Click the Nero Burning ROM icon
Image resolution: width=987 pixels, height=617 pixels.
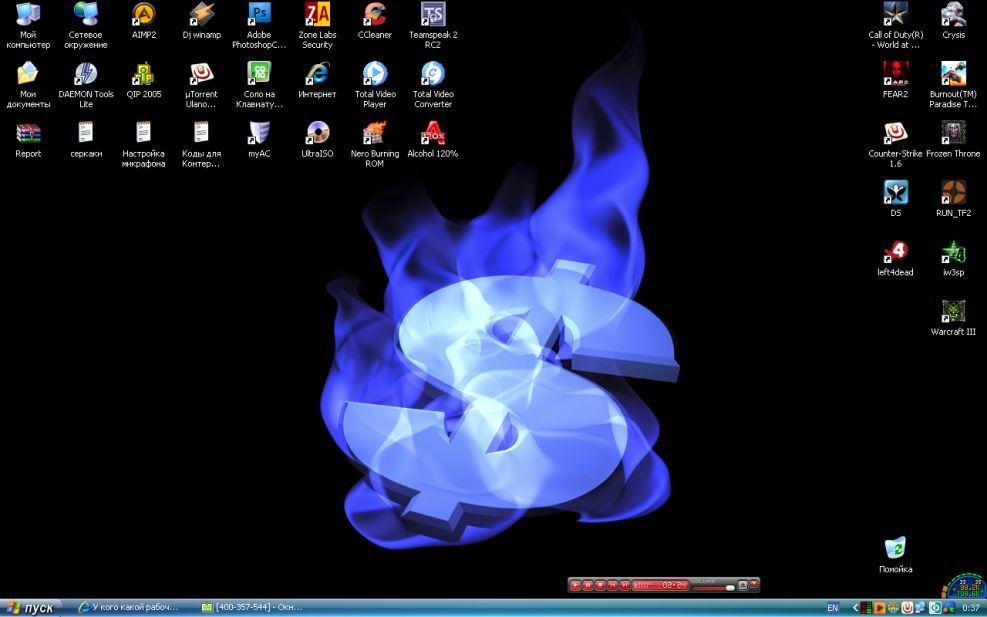tap(375, 134)
